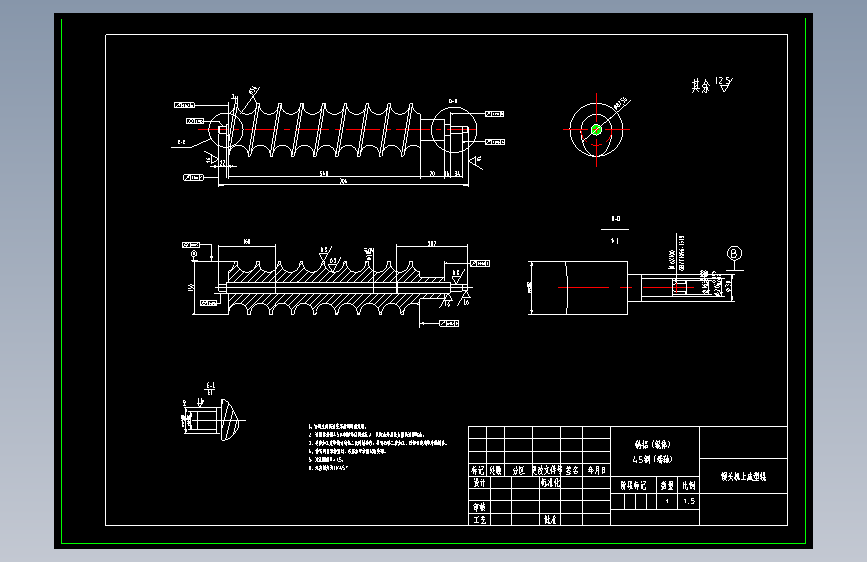Click the 年月日 header cell

[x=597, y=470]
